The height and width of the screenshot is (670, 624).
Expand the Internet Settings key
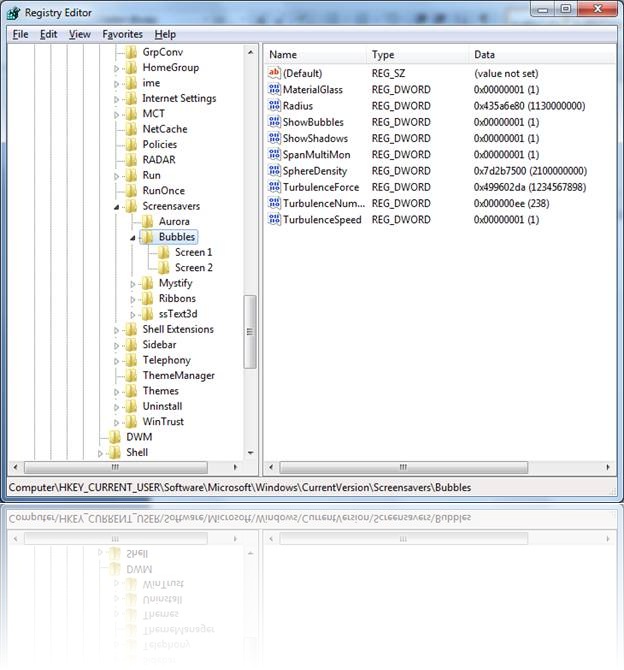(116, 99)
